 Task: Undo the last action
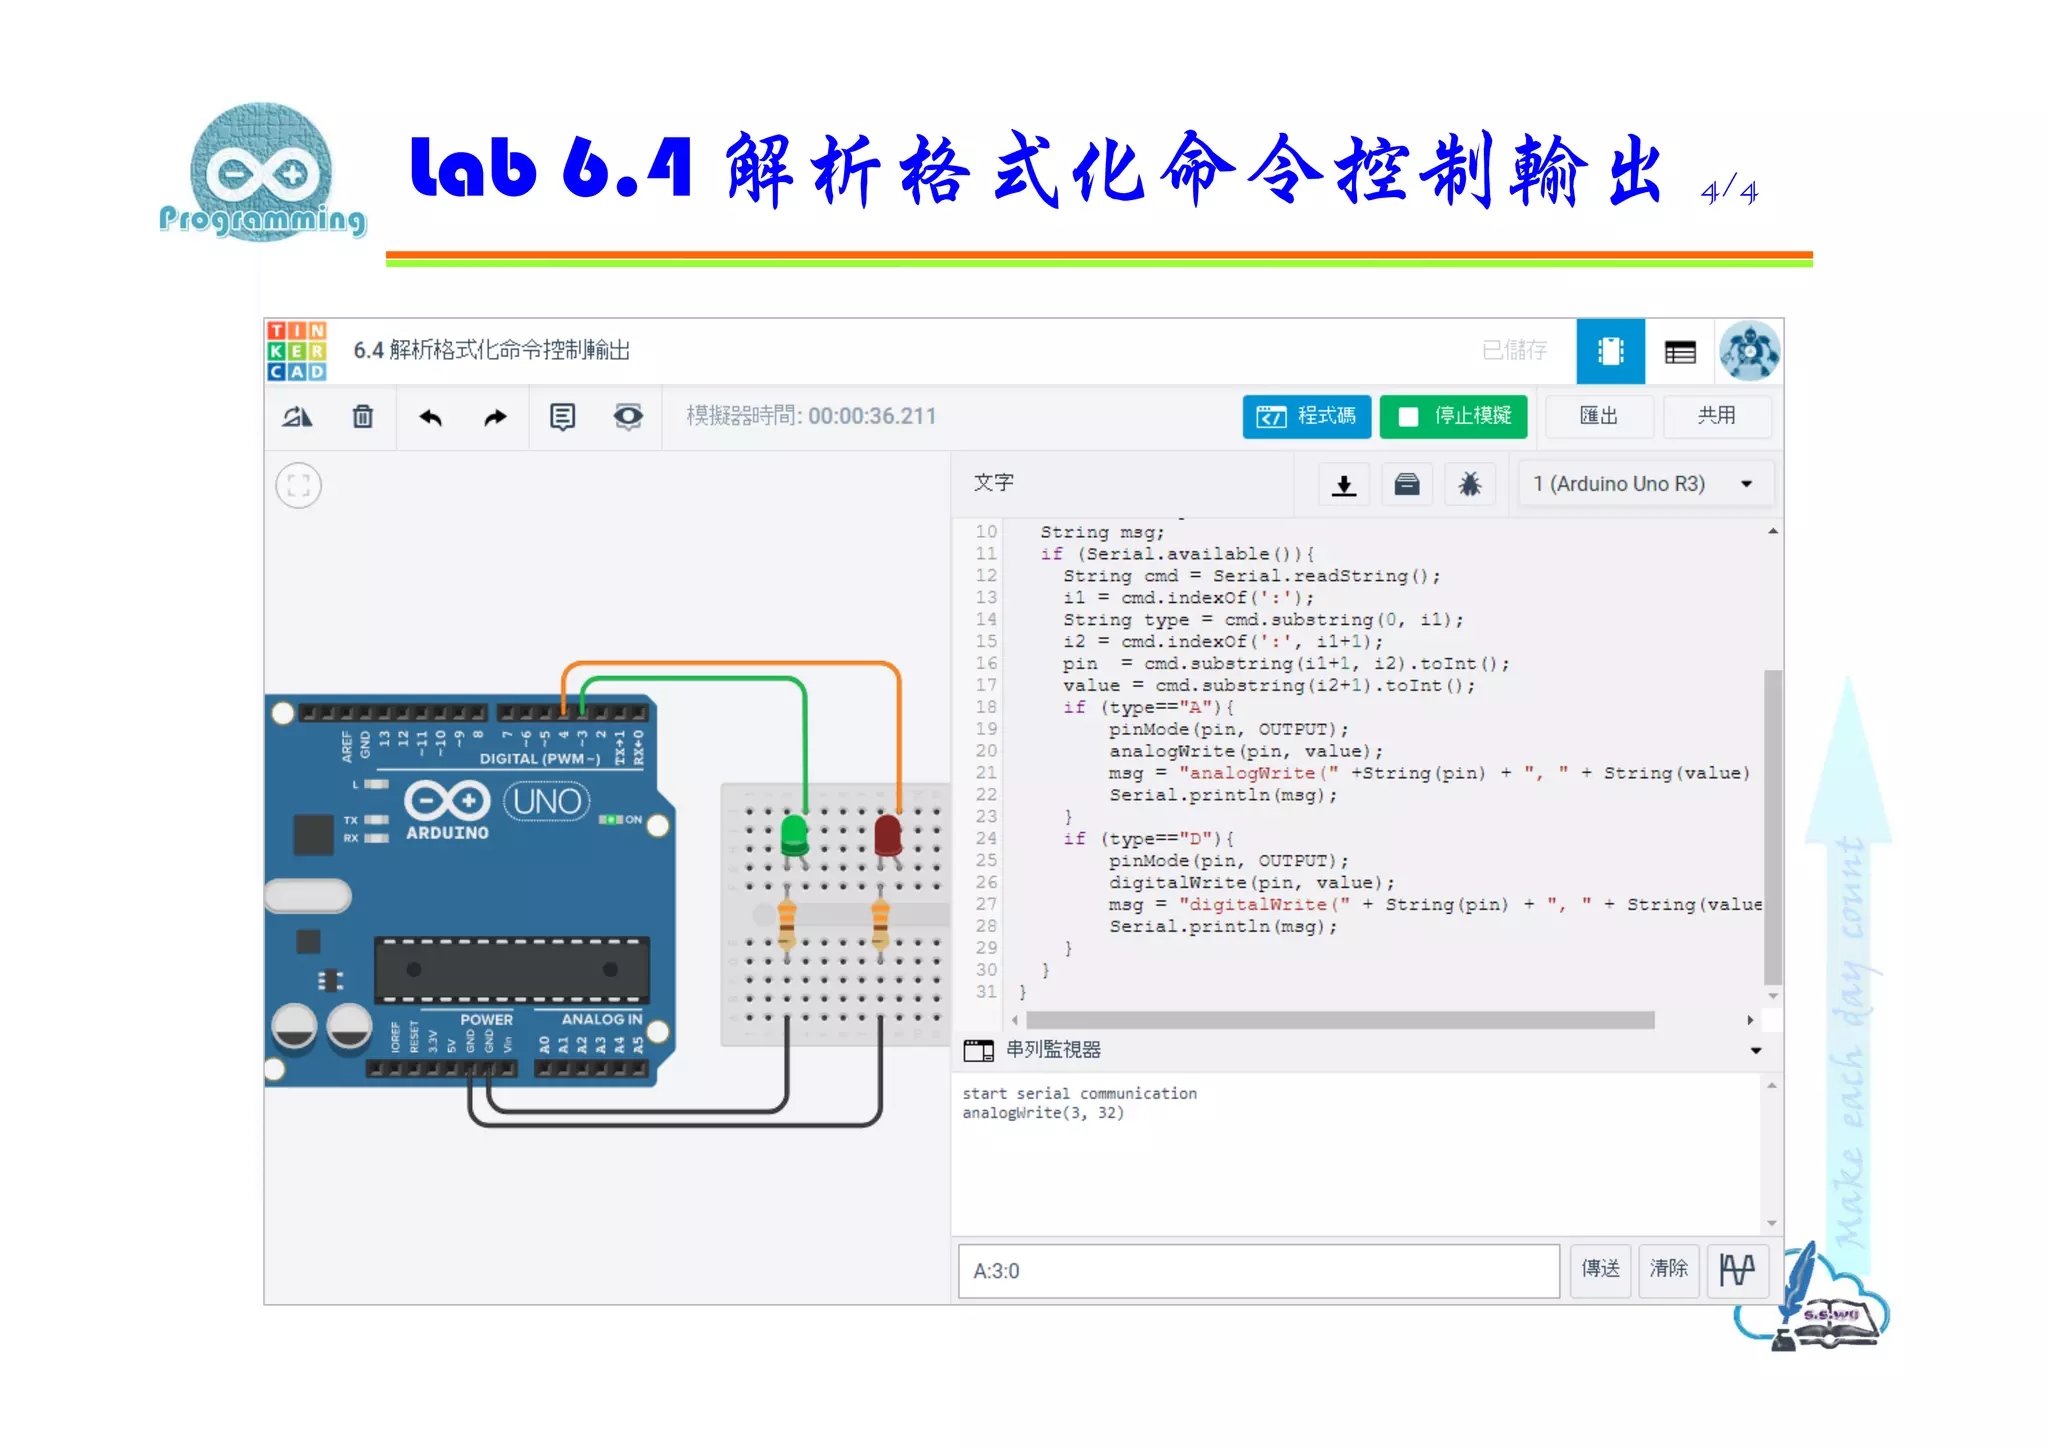click(431, 417)
